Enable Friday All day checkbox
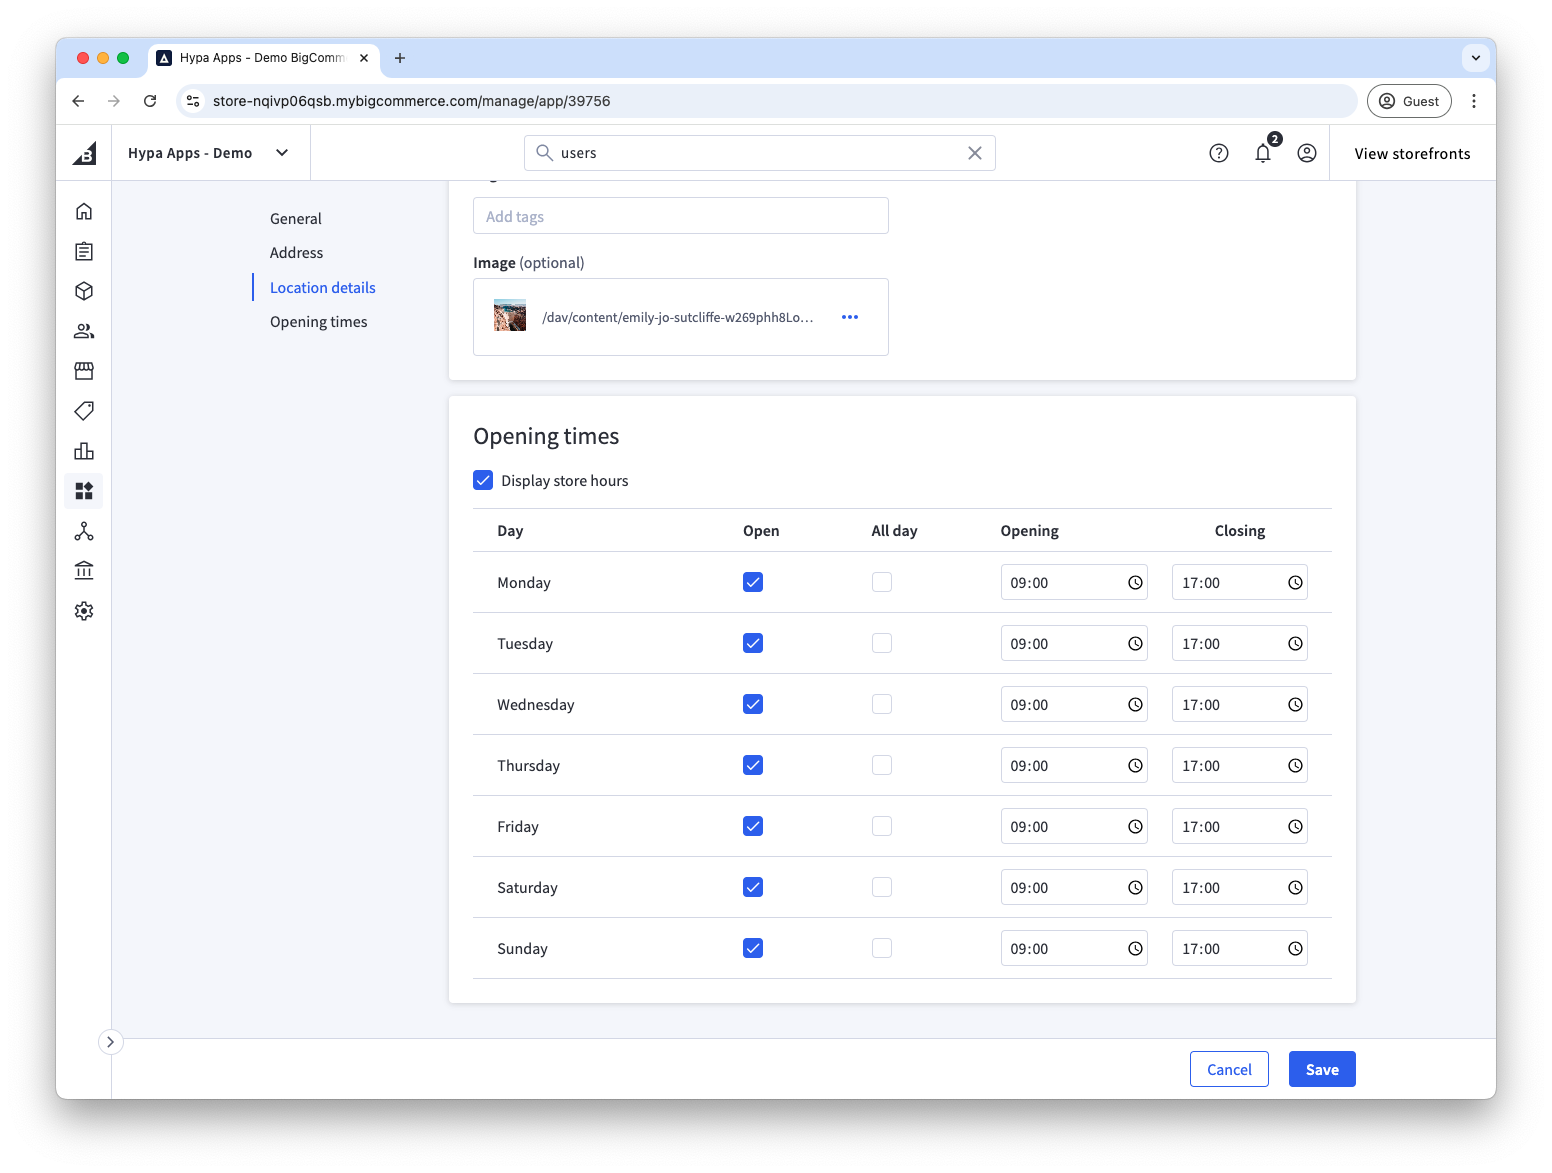 pyautogui.click(x=881, y=826)
